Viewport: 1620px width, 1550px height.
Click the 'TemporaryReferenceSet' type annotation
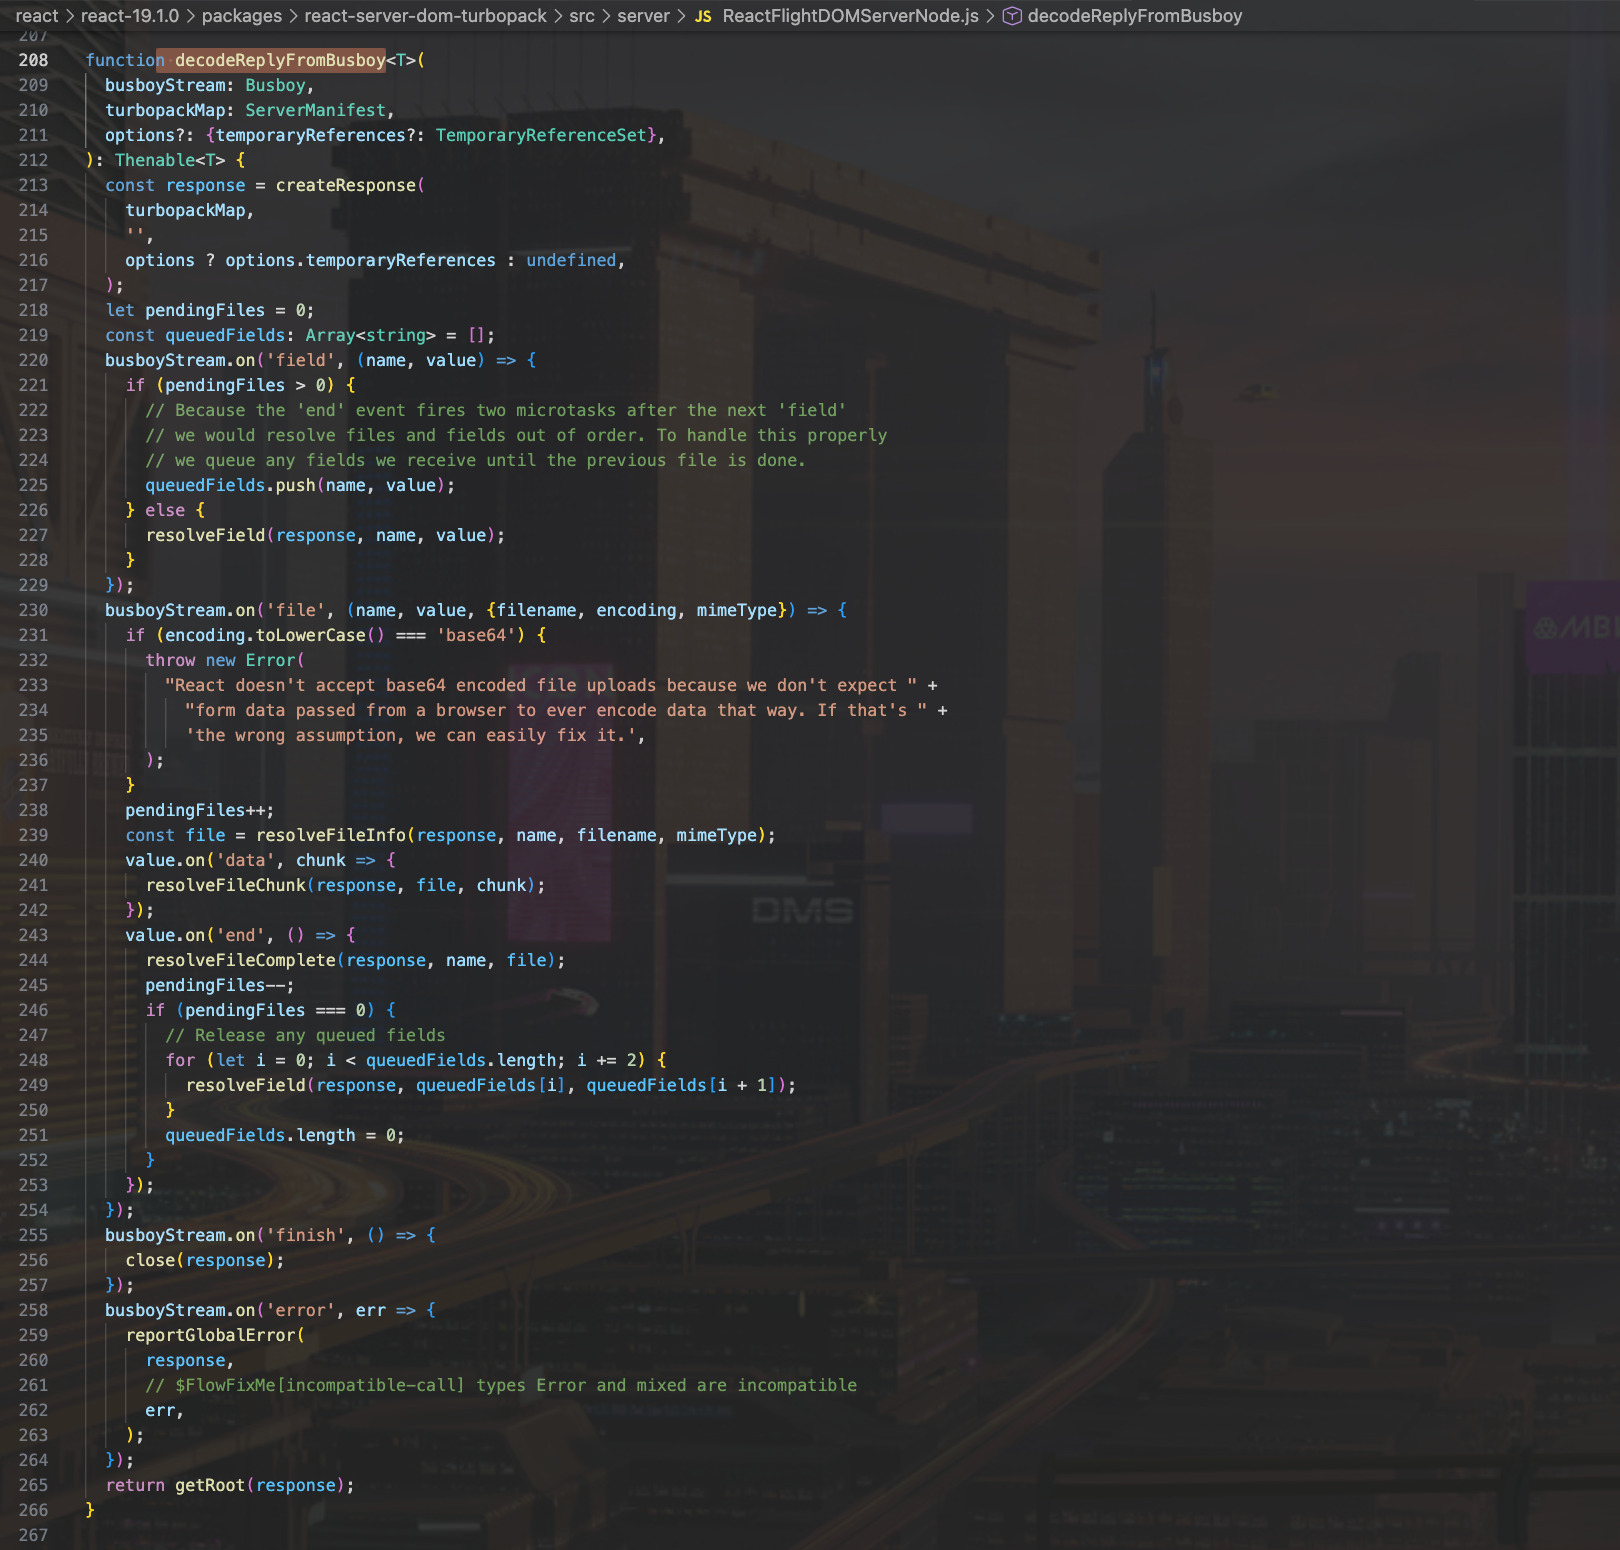pyautogui.click(x=541, y=135)
